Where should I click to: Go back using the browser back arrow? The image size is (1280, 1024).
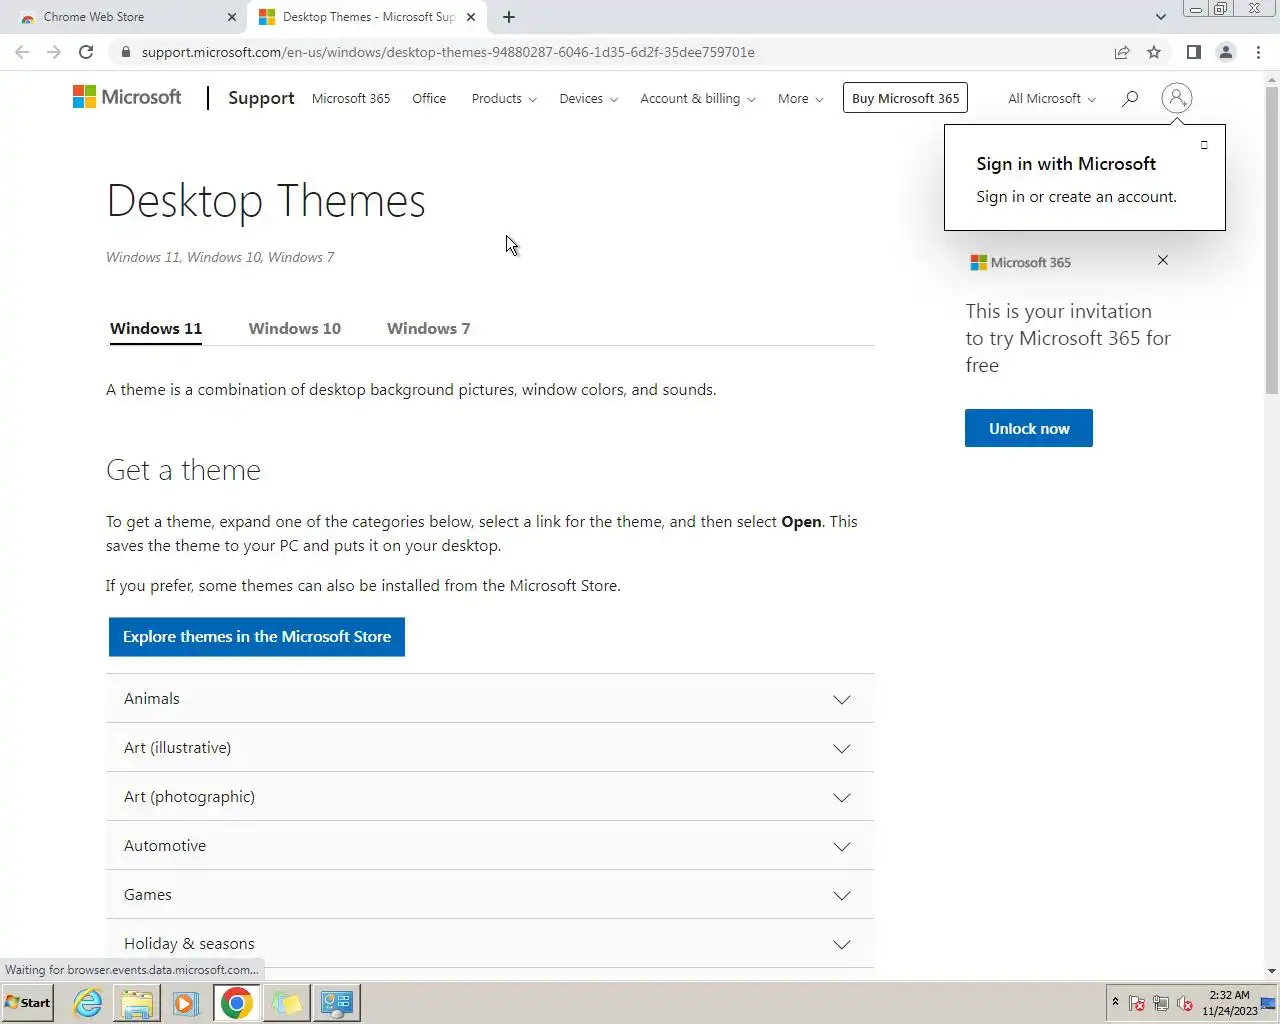click(22, 52)
